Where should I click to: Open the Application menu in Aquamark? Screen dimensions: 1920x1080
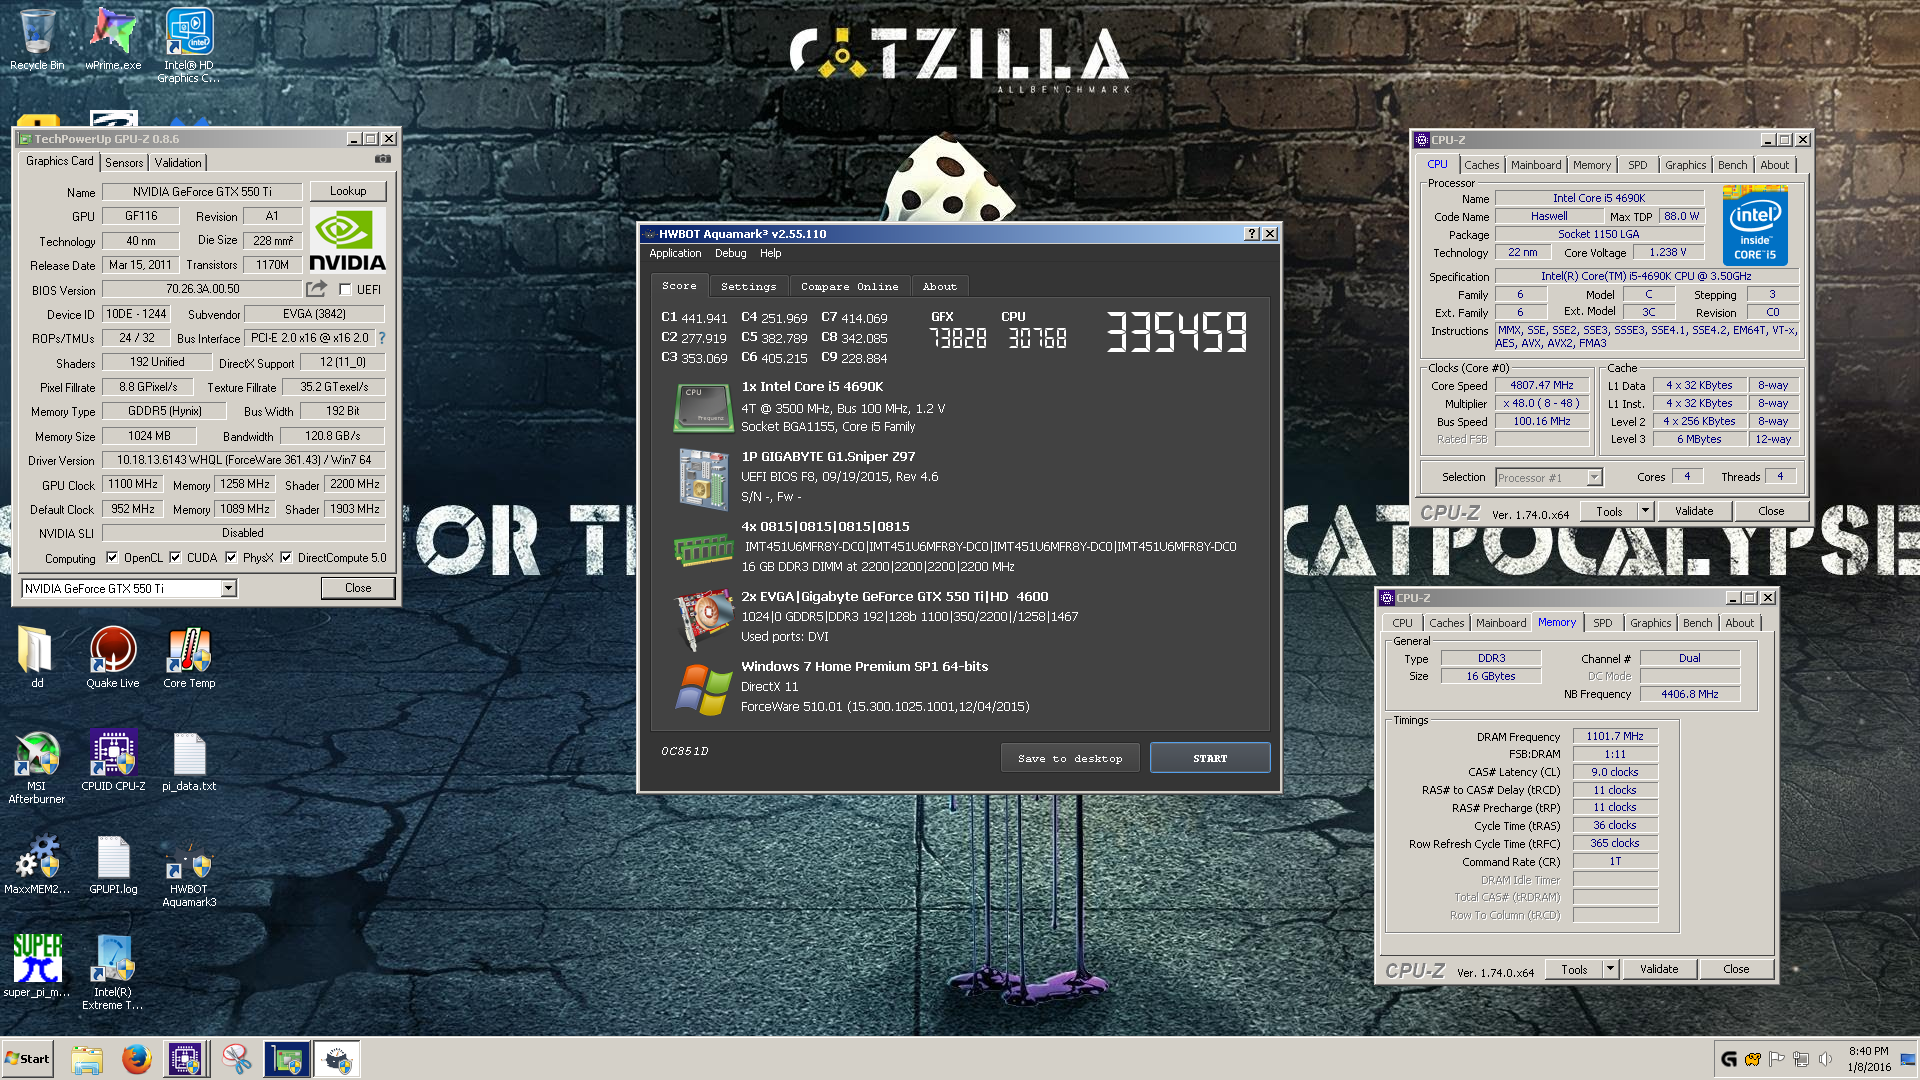point(675,254)
